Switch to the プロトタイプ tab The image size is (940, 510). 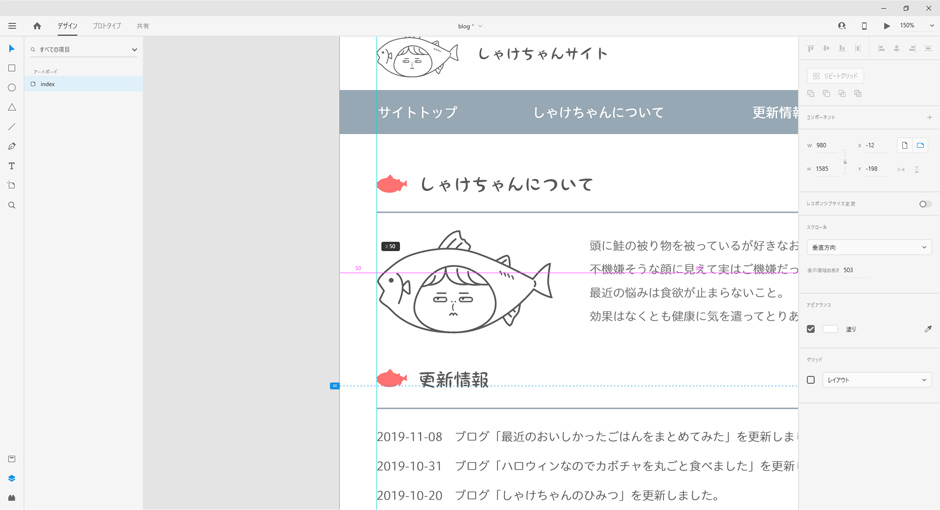click(x=107, y=26)
